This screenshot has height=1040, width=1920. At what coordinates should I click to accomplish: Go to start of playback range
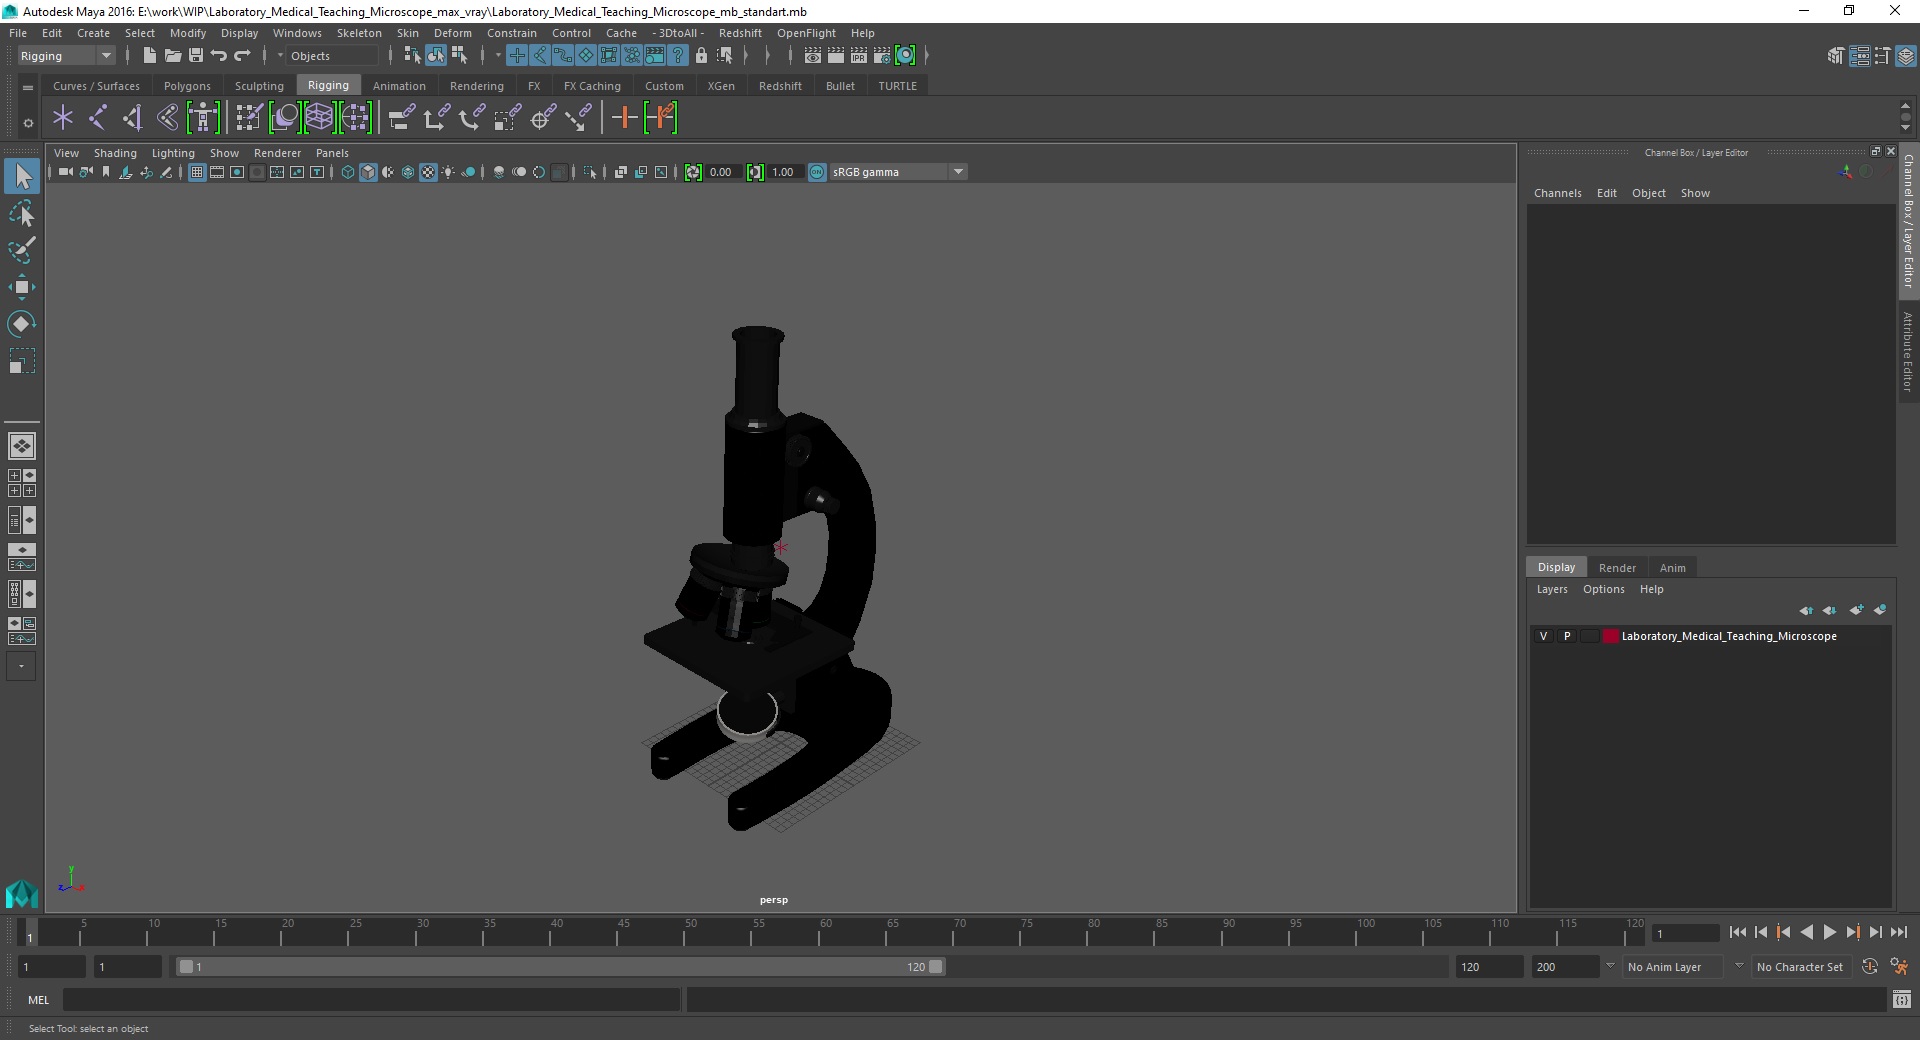1737,932
